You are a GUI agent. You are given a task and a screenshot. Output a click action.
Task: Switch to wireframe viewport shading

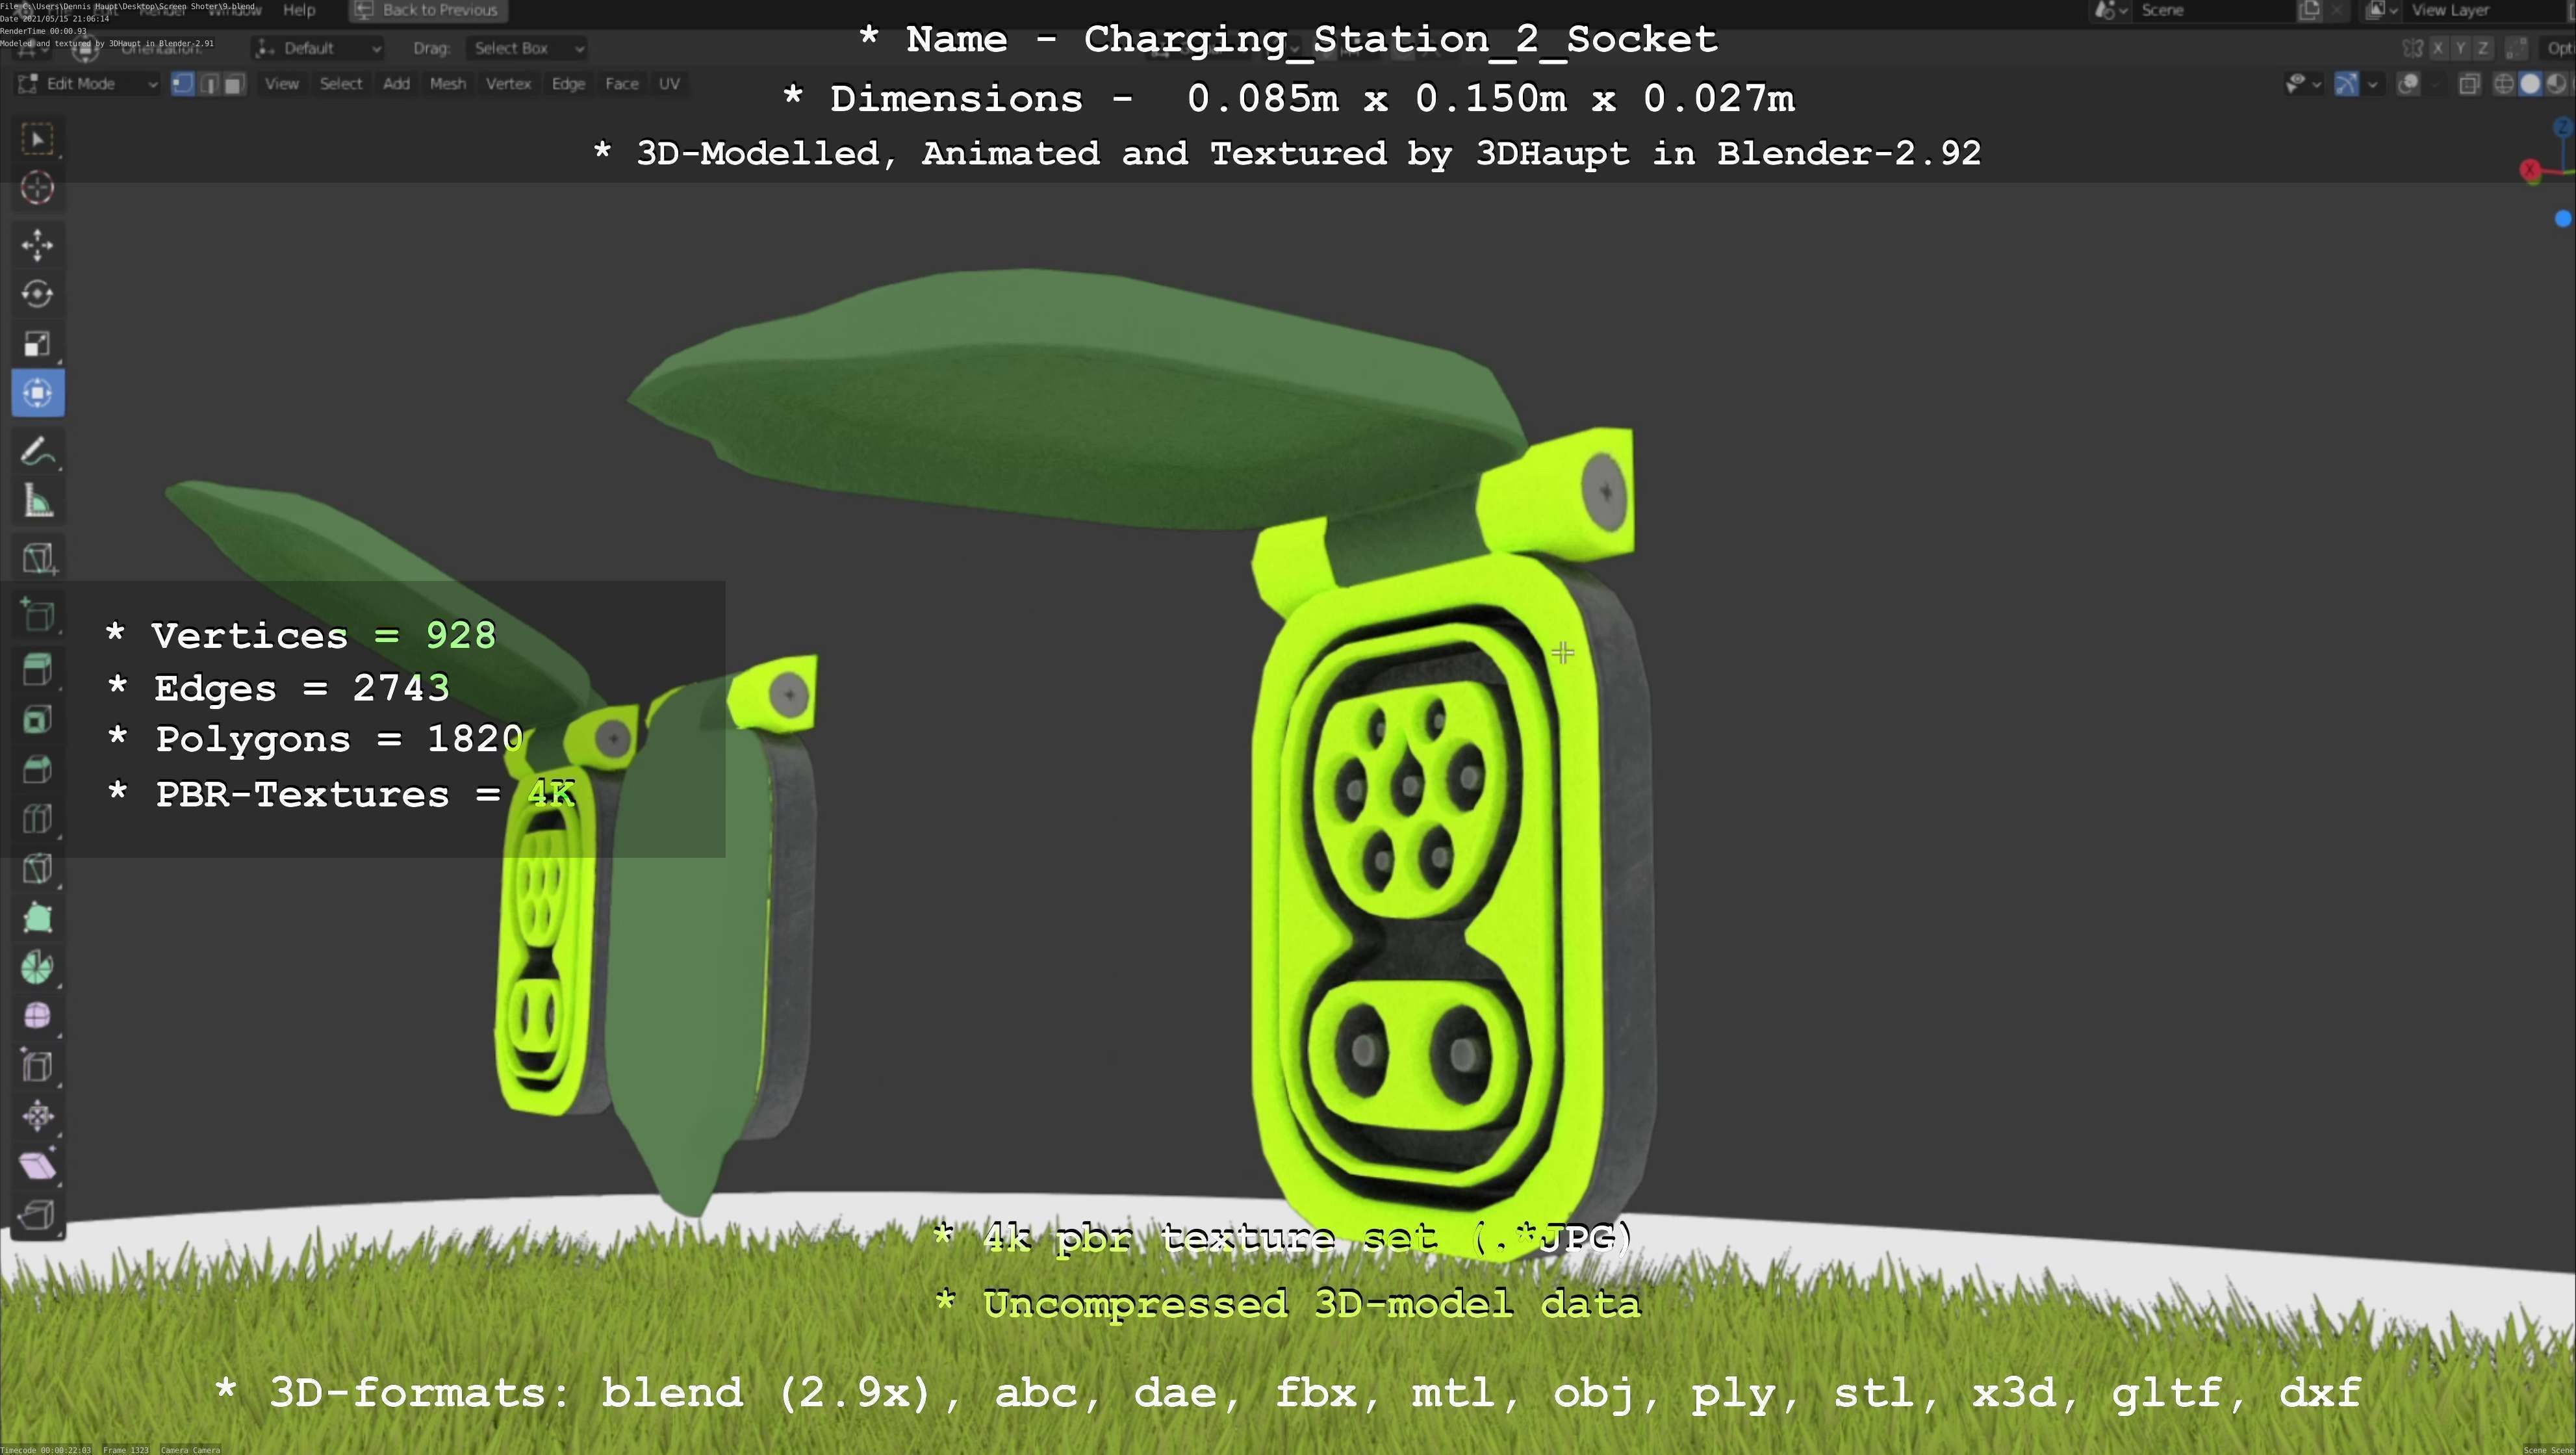tap(2504, 84)
